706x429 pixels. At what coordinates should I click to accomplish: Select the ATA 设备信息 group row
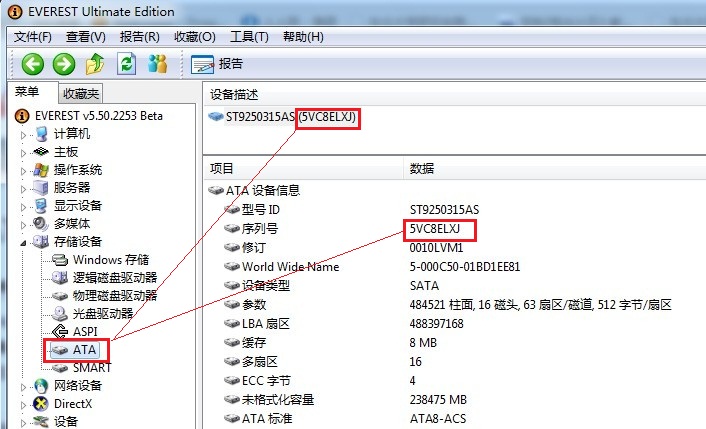tap(262, 190)
